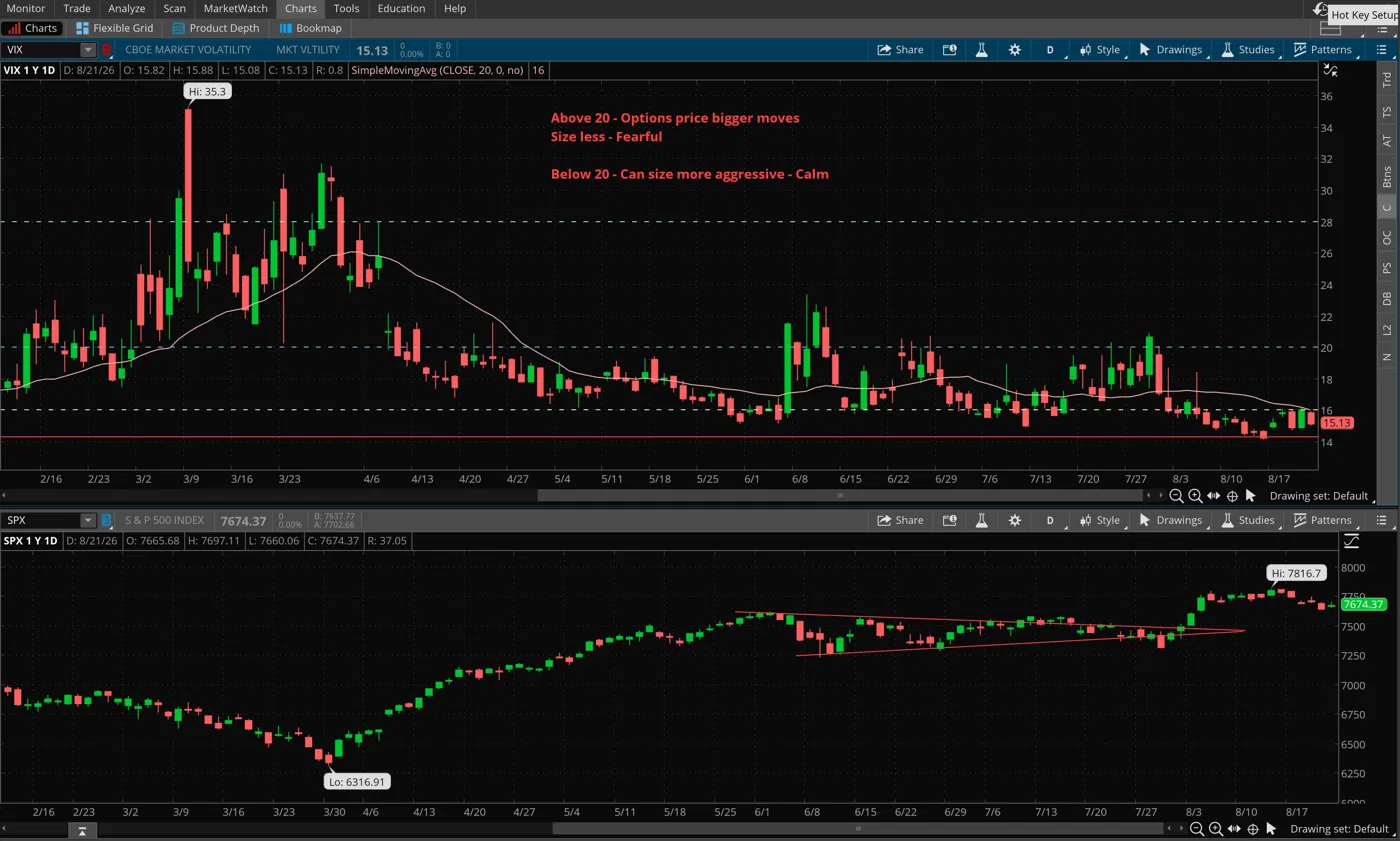Open the chart grid layout icon at top right
The width and height of the screenshot is (1400, 841).
(1330, 28)
